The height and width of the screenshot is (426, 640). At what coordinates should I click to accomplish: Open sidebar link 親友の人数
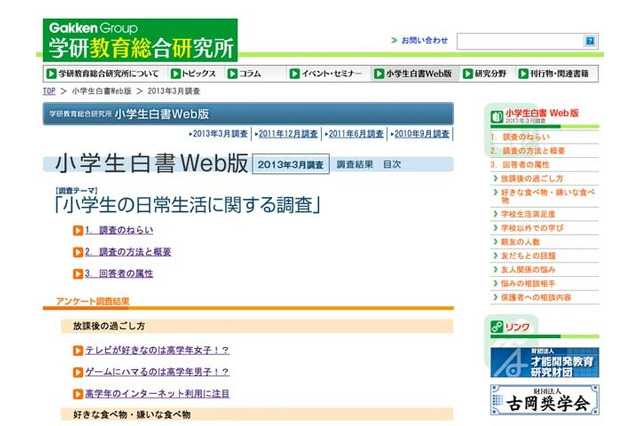520,242
